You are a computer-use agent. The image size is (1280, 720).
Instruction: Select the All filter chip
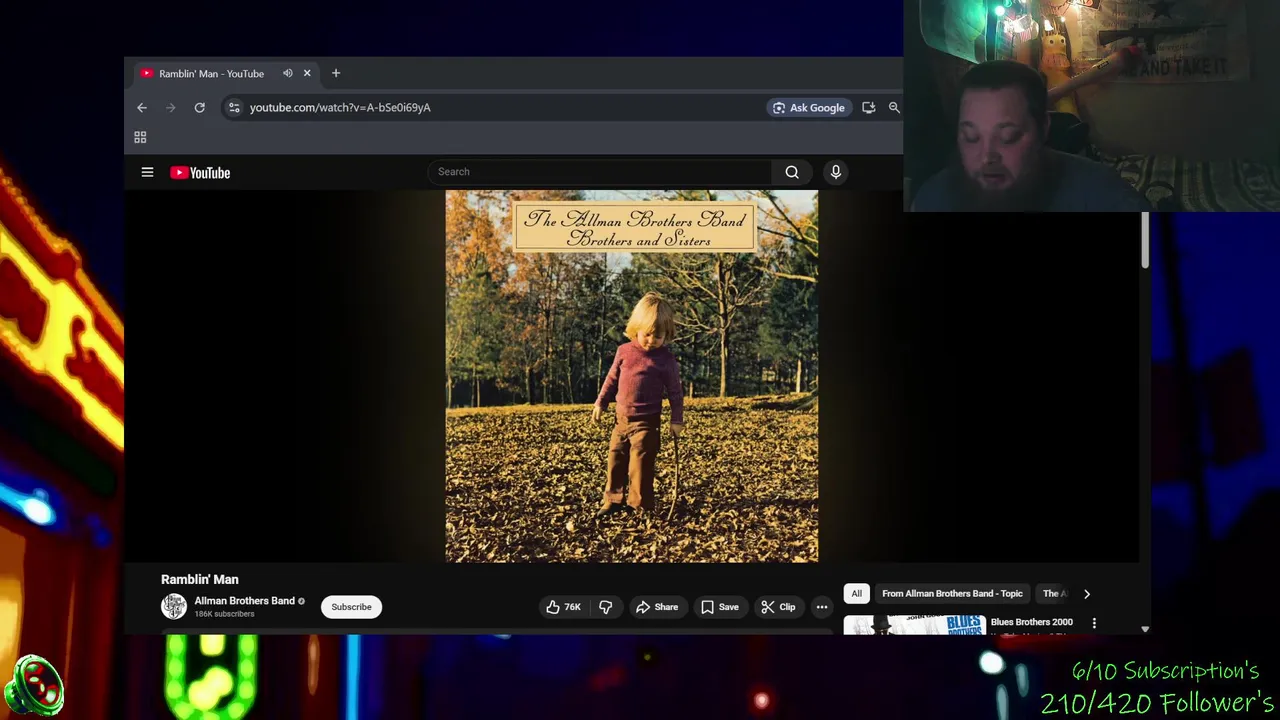point(856,593)
